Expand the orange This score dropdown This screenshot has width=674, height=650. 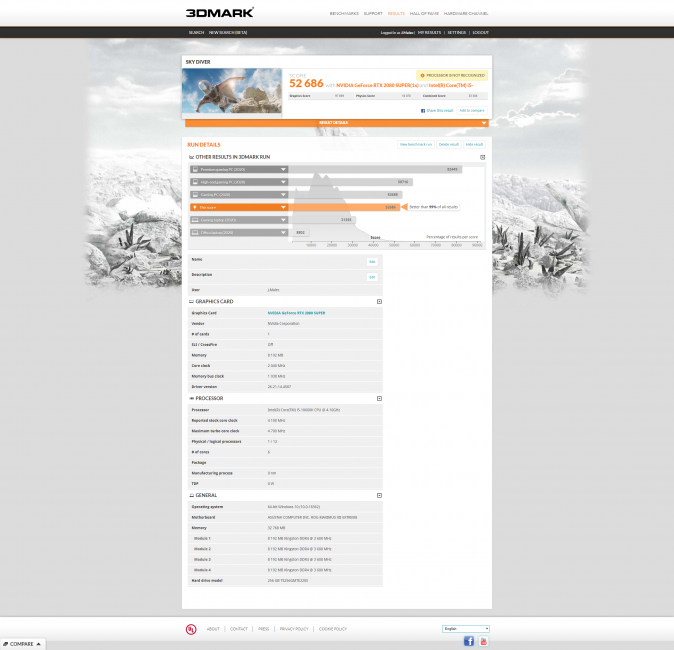pos(283,207)
